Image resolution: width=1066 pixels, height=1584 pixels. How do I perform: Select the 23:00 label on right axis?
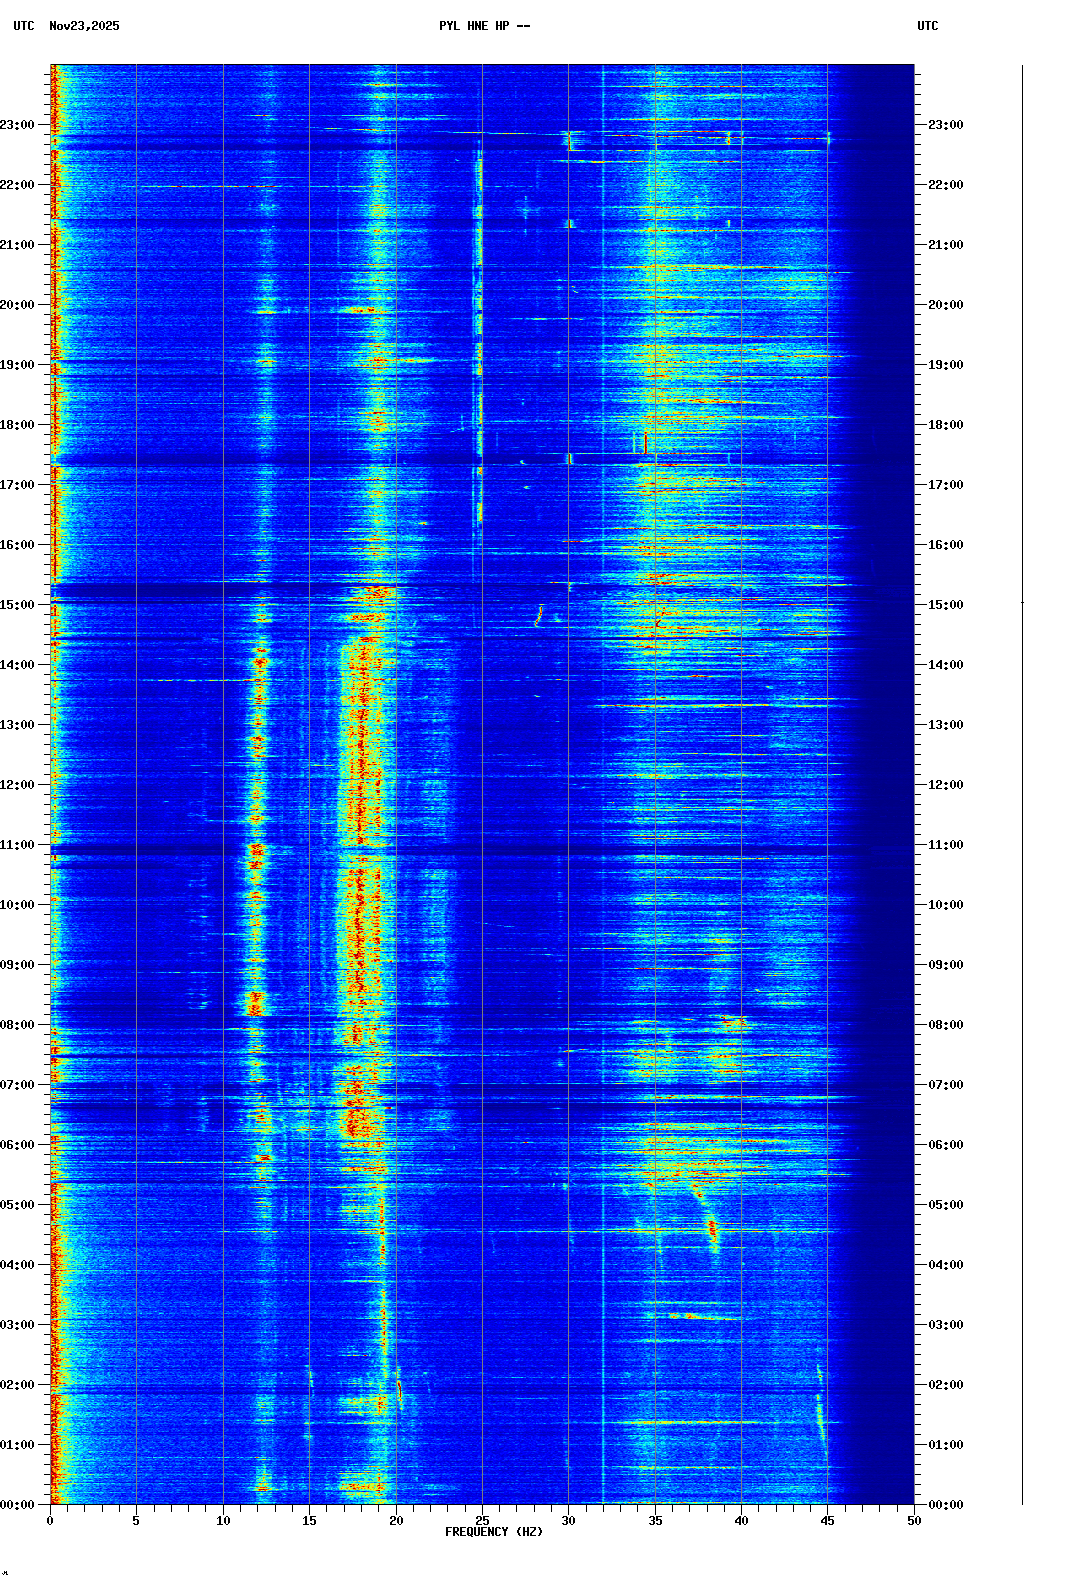[945, 125]
